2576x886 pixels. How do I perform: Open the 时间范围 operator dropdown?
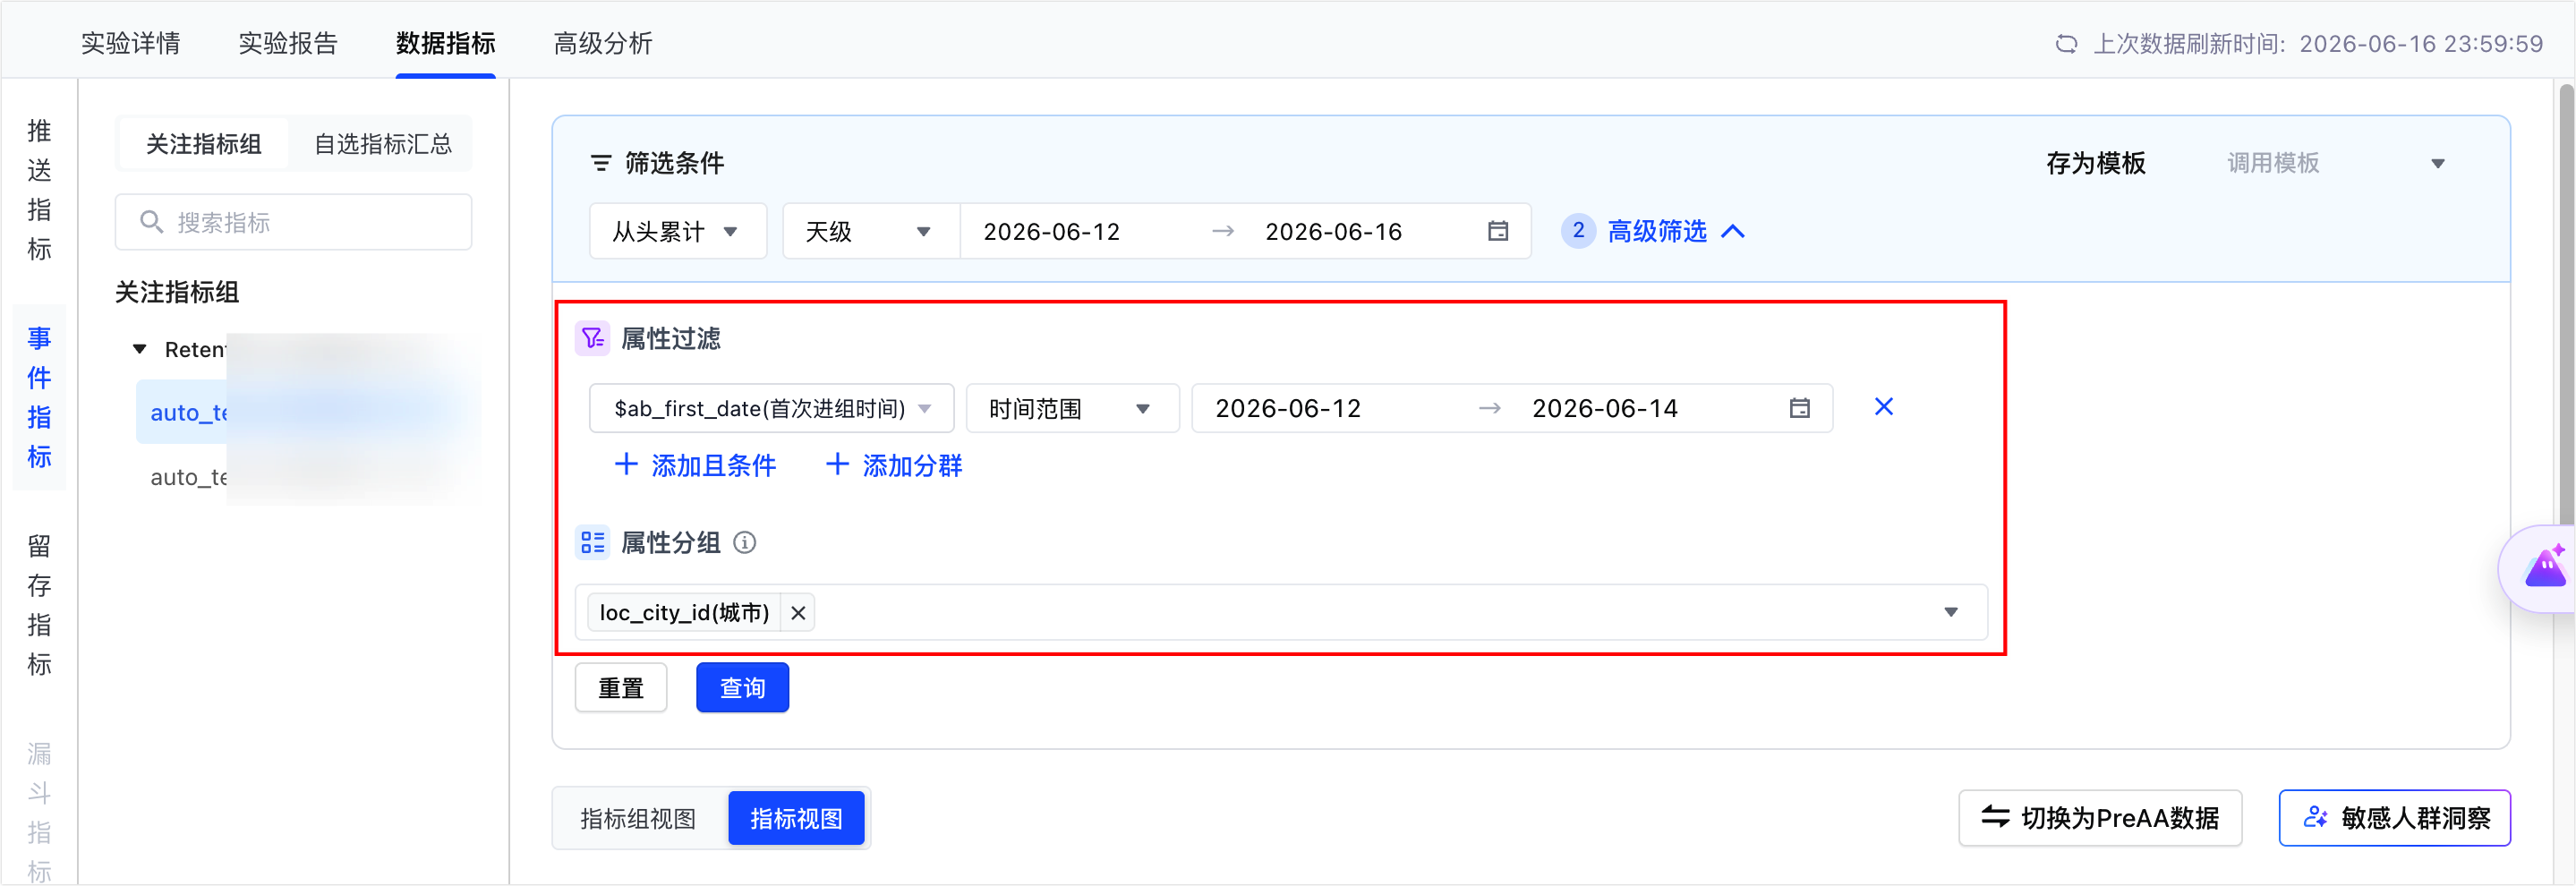click(x=1072, y=408)
